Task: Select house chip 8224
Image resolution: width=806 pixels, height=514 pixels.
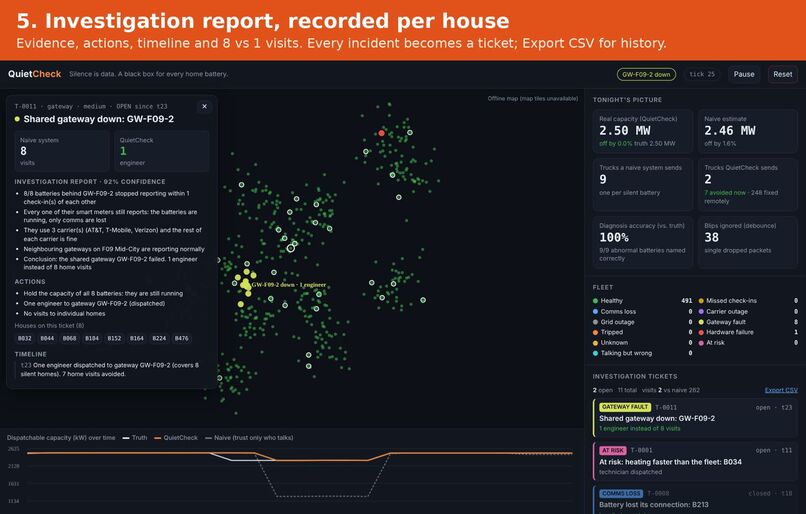Action: [x=159, y=338]
